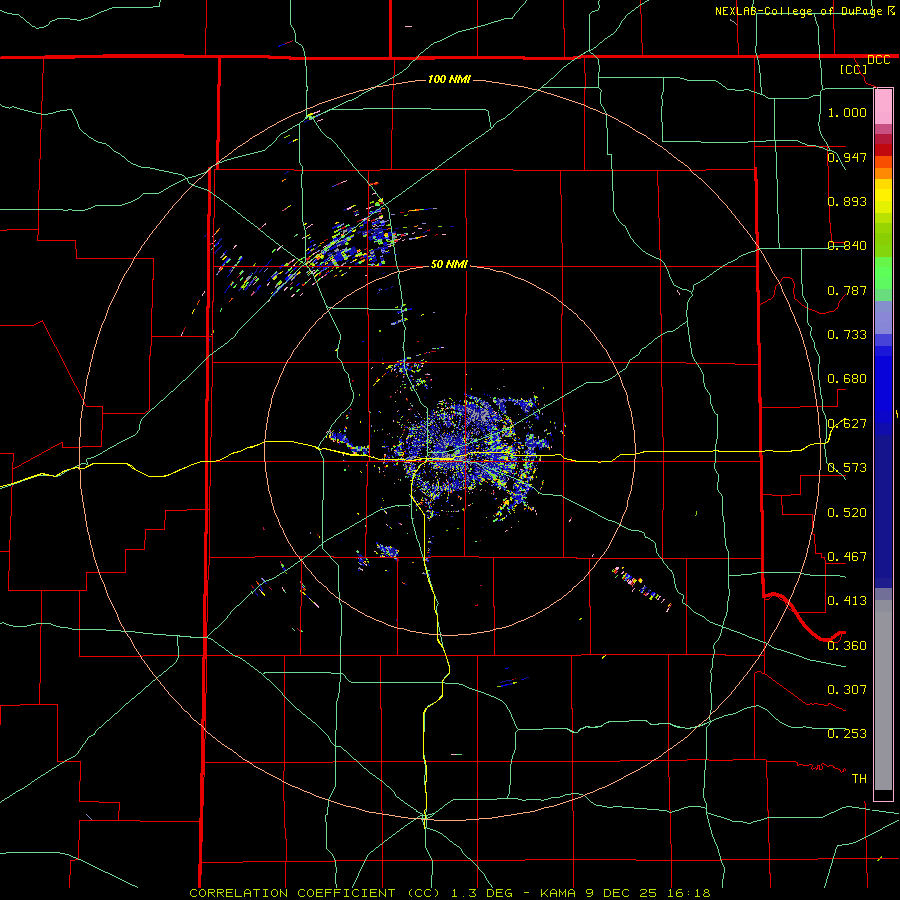Click the 0.627 legend value
This screenshot has width=900, height=900.
pos(847,424)
